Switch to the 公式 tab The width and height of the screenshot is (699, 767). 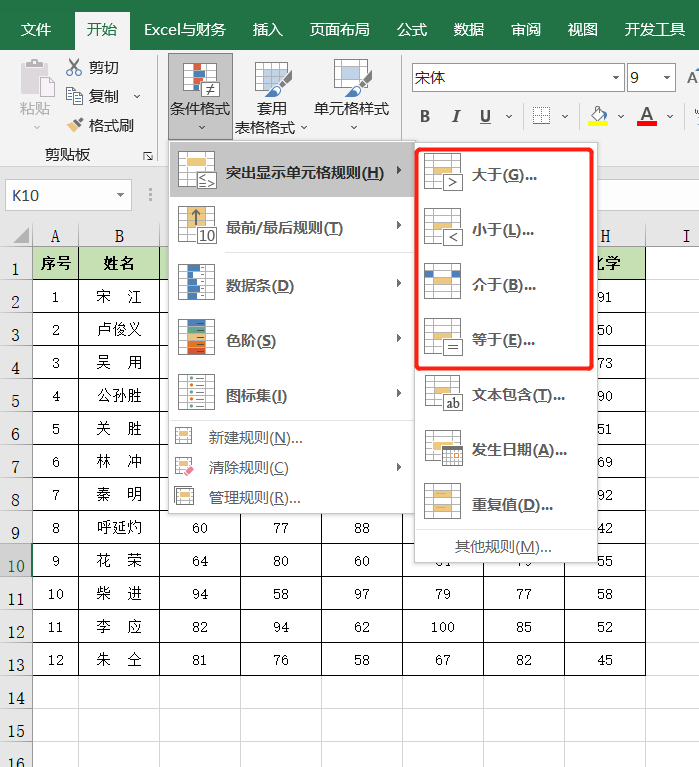click(x=412, y=30)
